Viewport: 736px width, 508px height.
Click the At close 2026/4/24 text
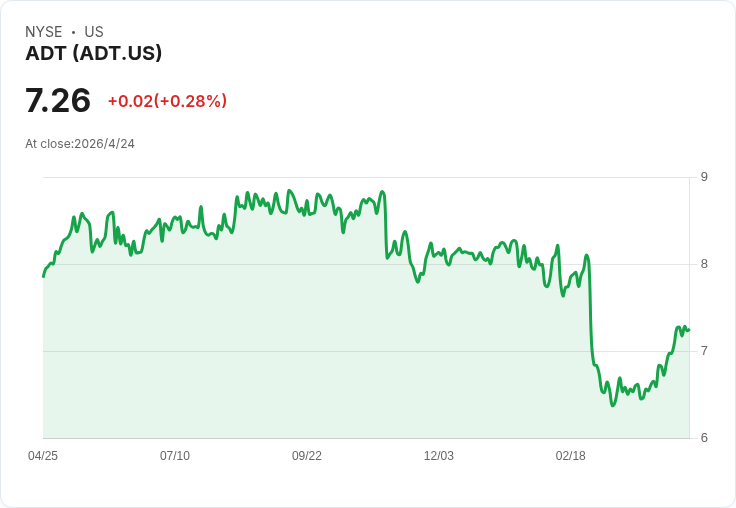(80, 144)
